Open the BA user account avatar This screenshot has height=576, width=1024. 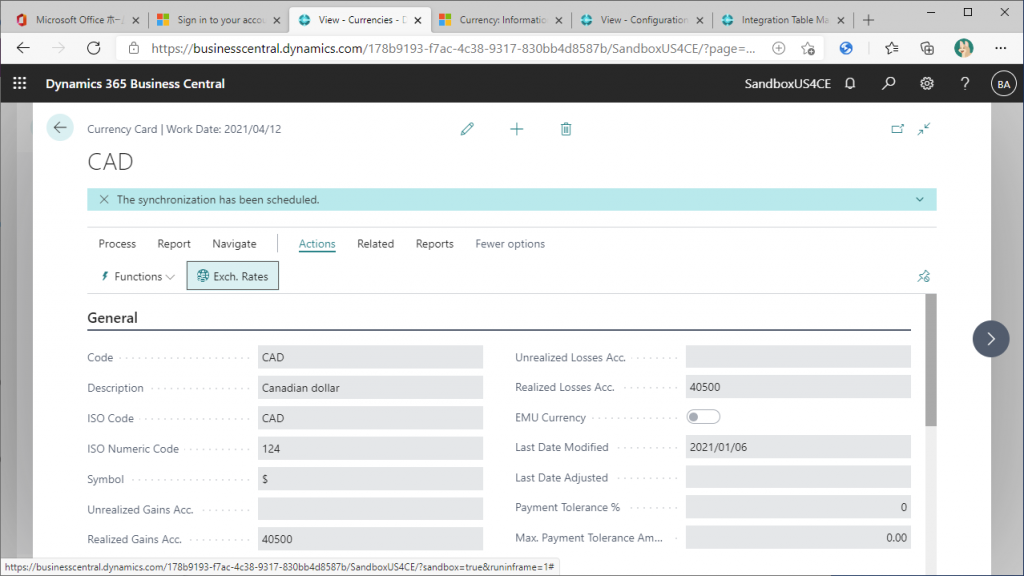[1004, 84]
